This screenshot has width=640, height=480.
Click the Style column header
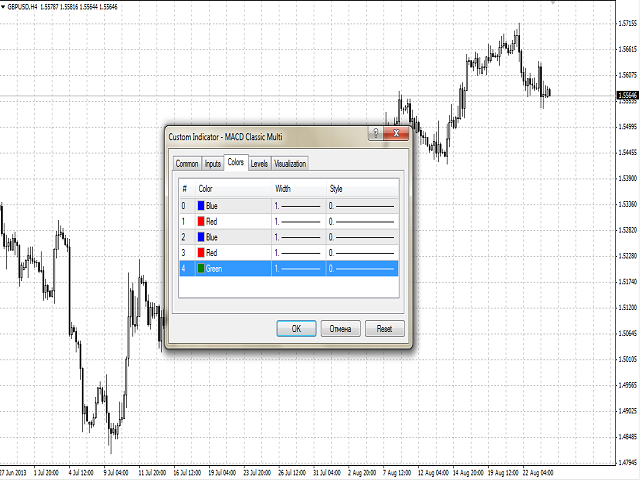point(362,189)
